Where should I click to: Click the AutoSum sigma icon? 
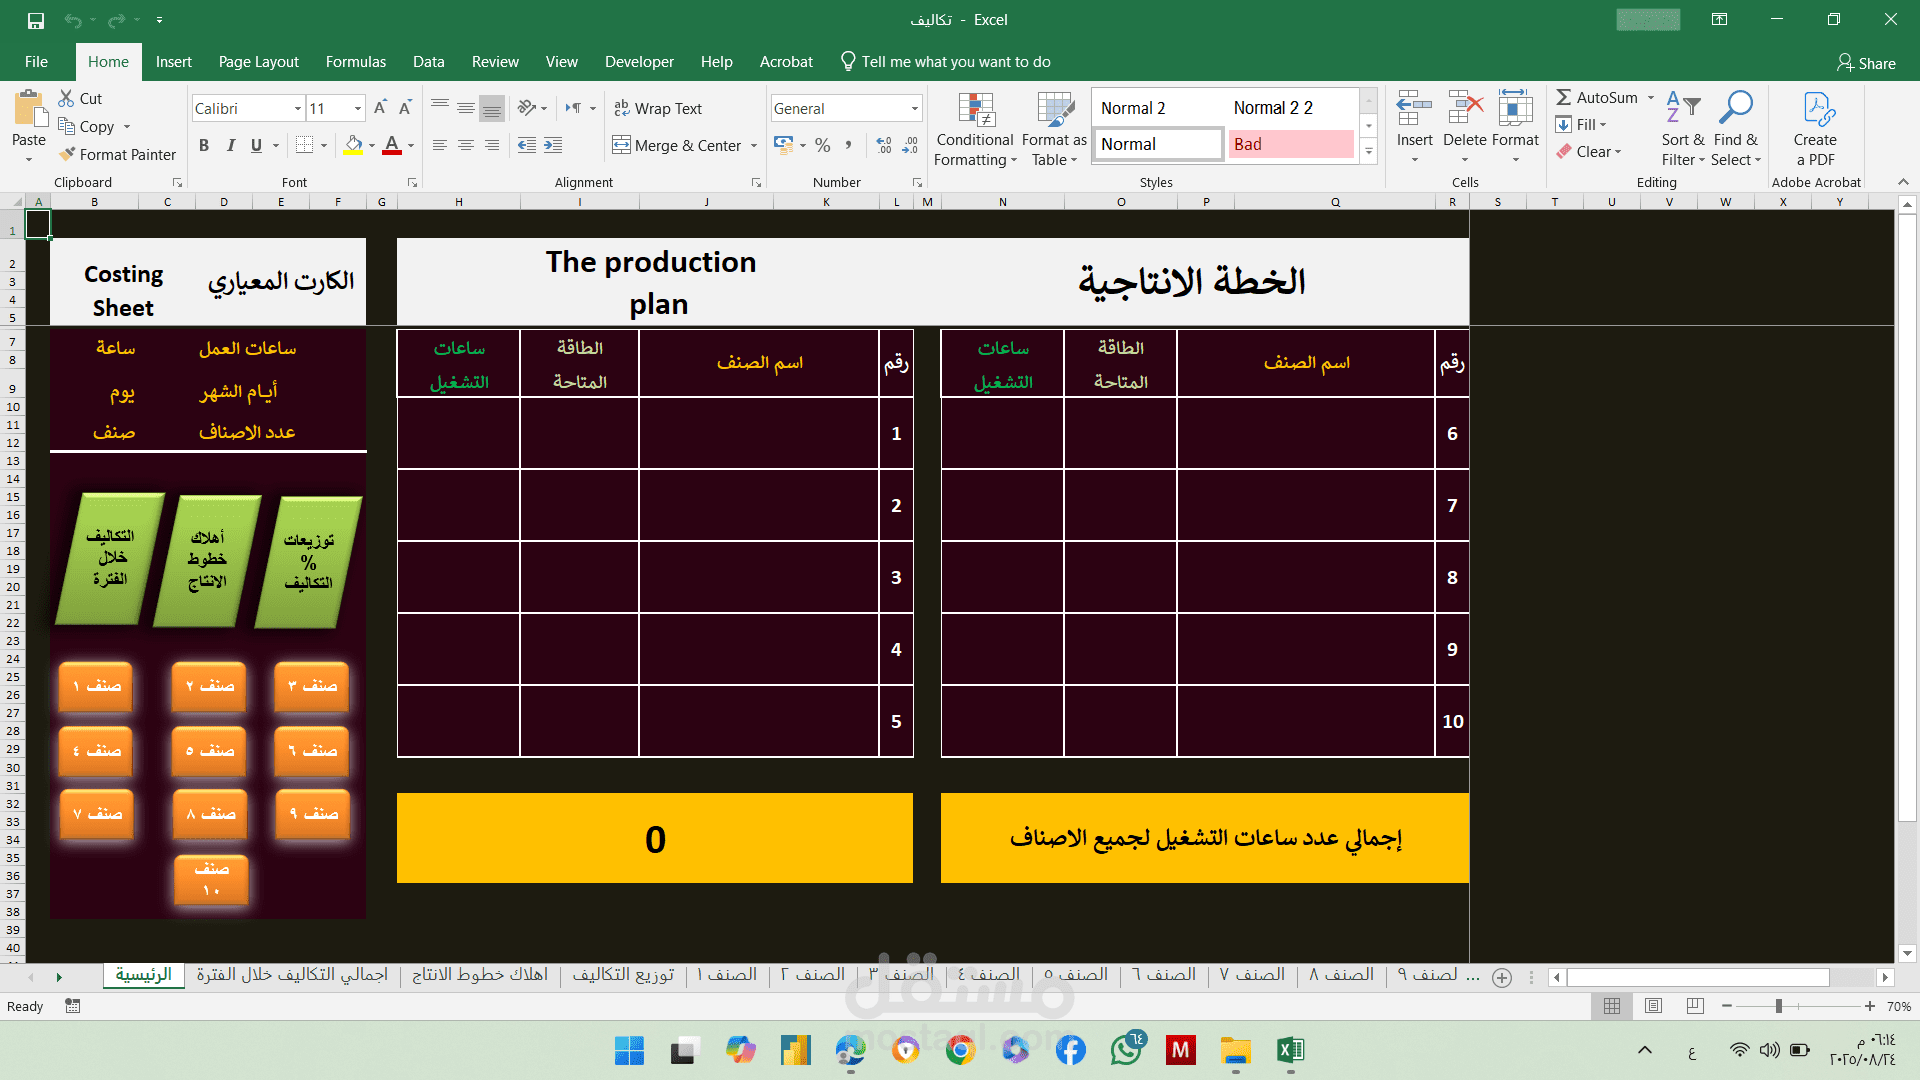click(x=1564, y=97)
